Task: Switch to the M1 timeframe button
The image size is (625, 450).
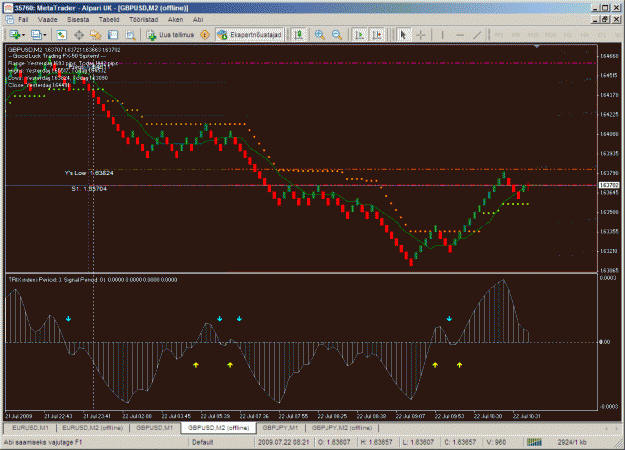Action: pos(499,35)
